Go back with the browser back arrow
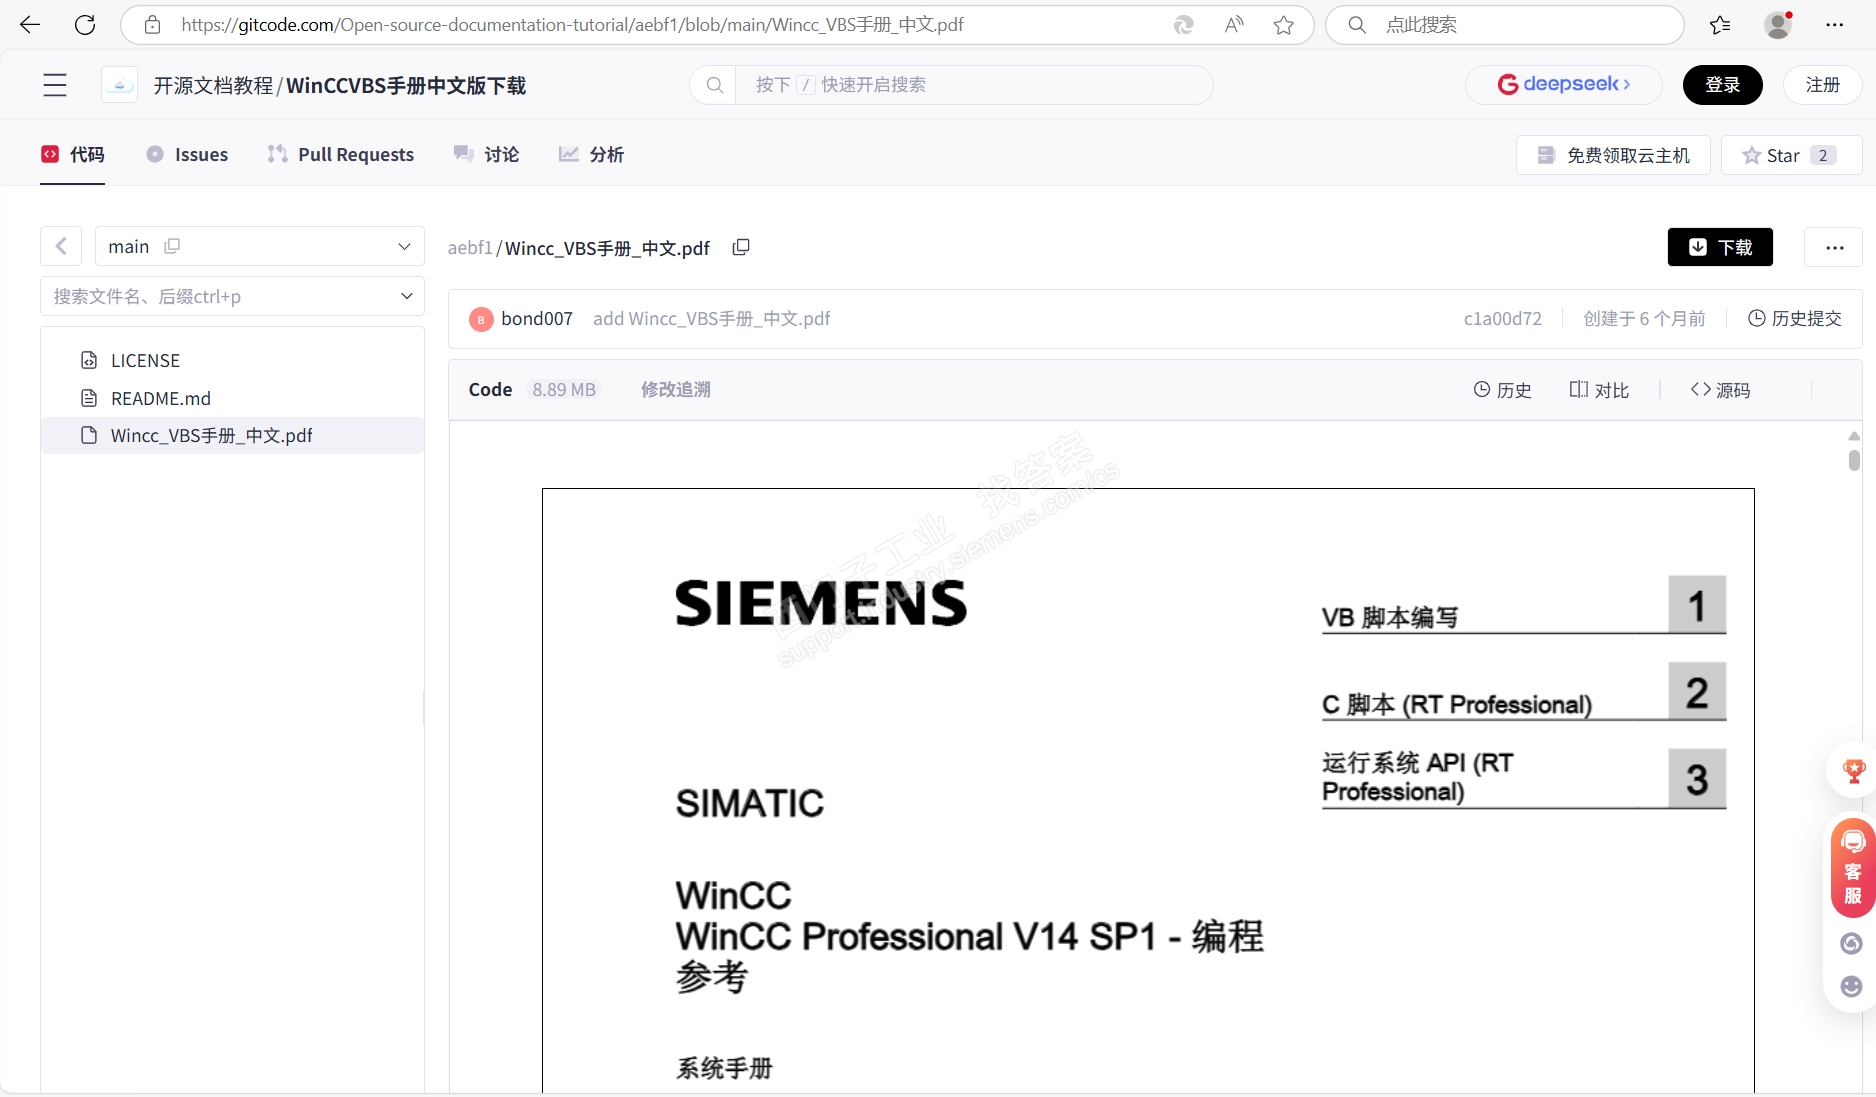The width and height of the screenshot is (1876, 1097). (30, 25)
